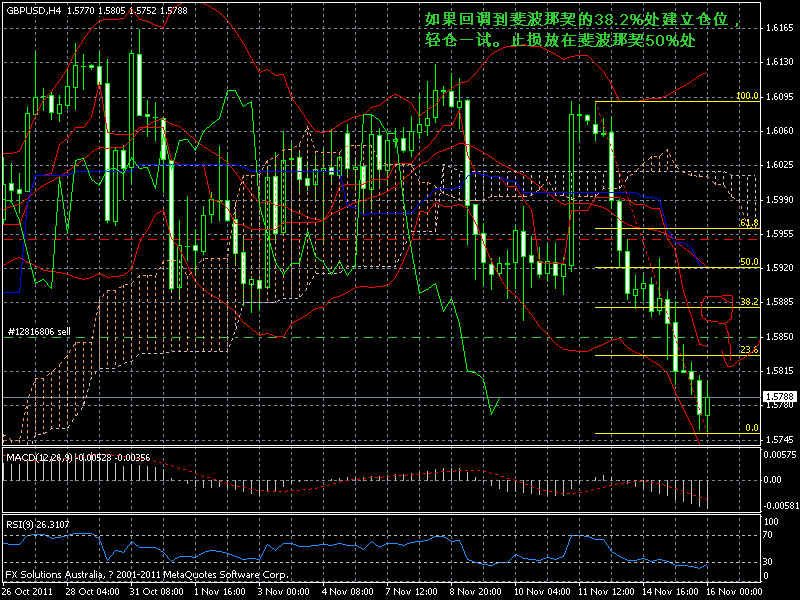Viewport: 800px width, 600px height.
Task: Click the '4 Nov 08:00' time axis label
Action: pos(347,592)
